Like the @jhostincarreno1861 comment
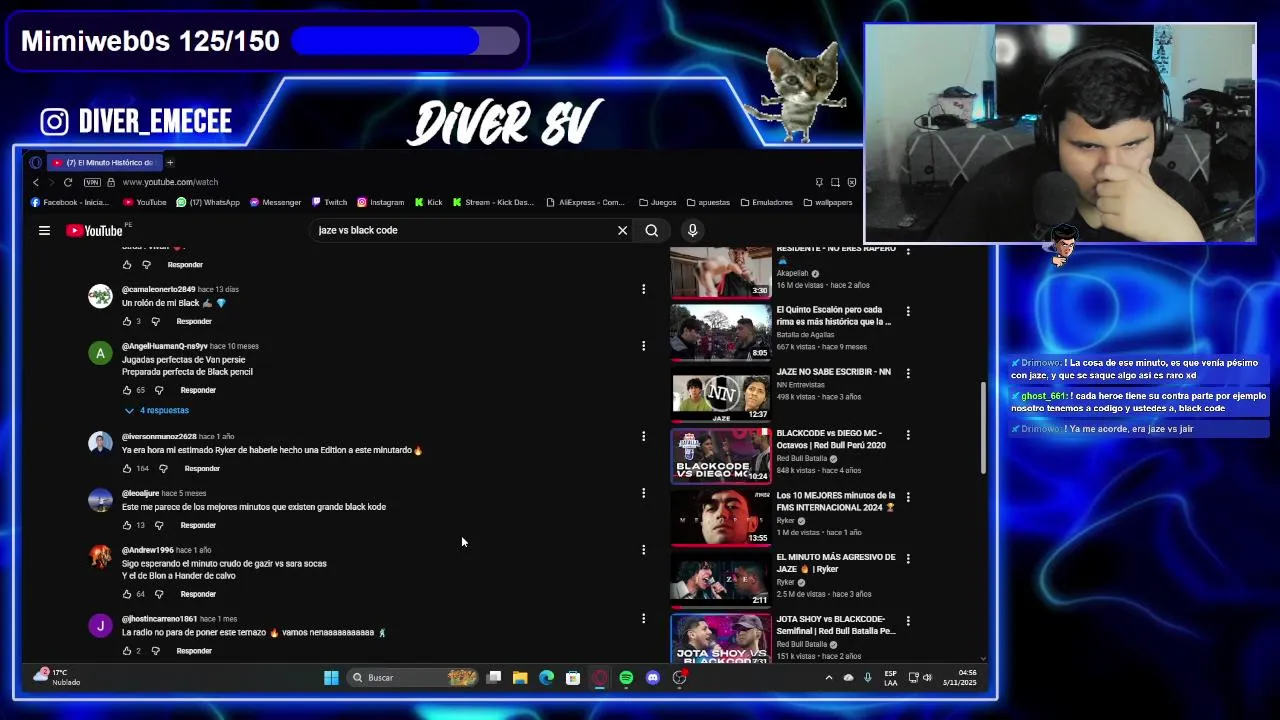The height and width of the screenshot is (720, 1280). click(126, 651)
